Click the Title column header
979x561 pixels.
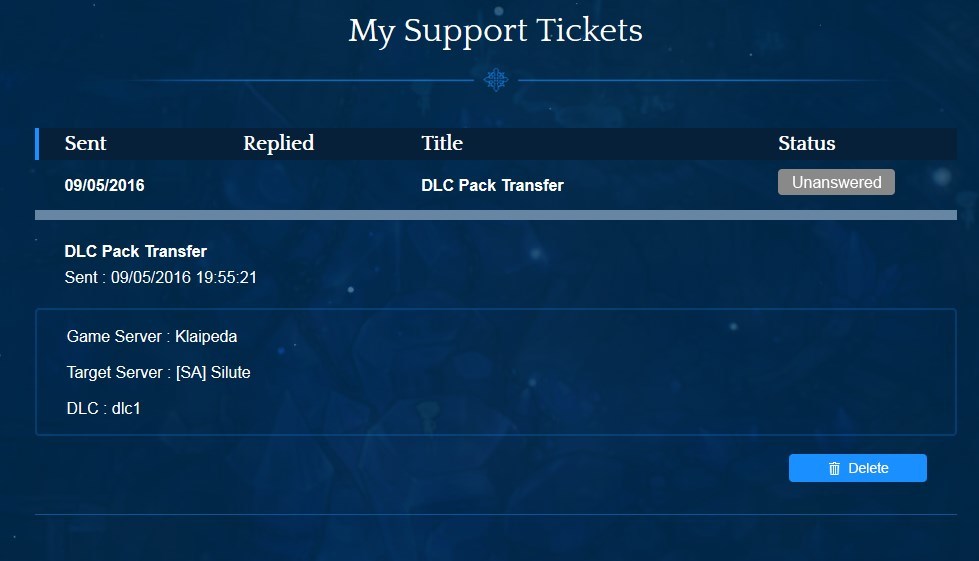pos(442,143)
